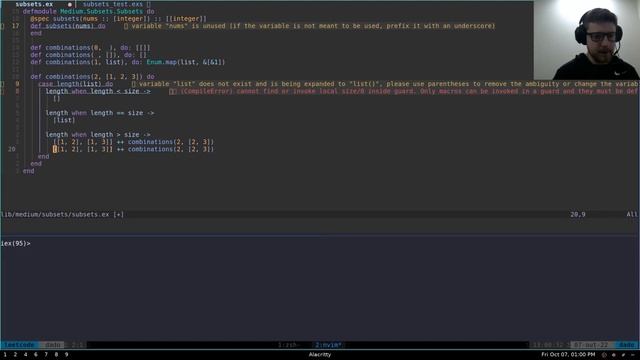
Task: Select tmux window 1:zsh in status bar
Action: [x=288, y=345]
